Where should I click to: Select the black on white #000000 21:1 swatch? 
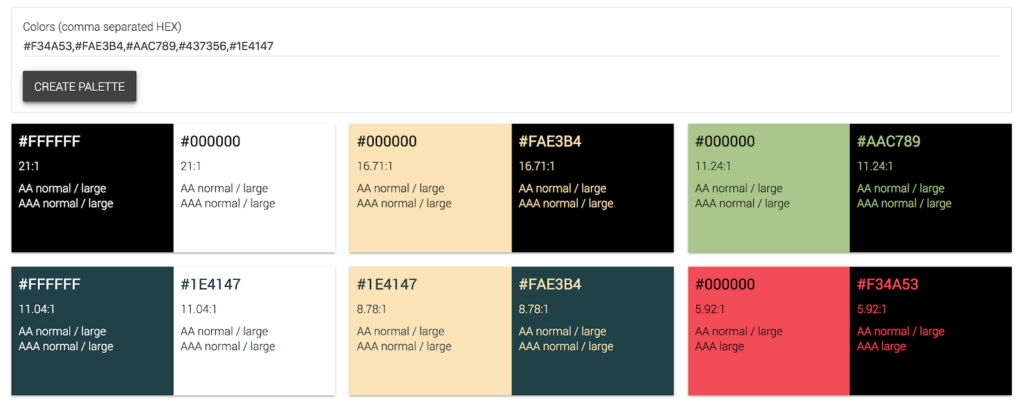[255, 188]
